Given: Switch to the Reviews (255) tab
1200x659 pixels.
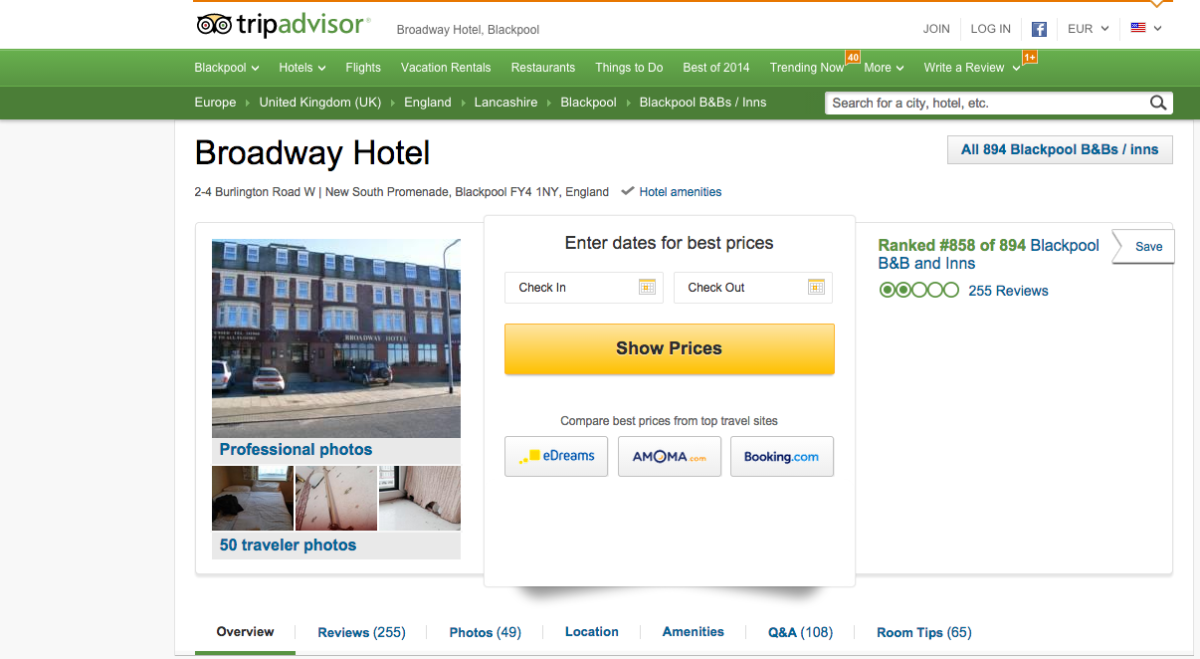Looking at the screenshot, I should tap(361, 632).
